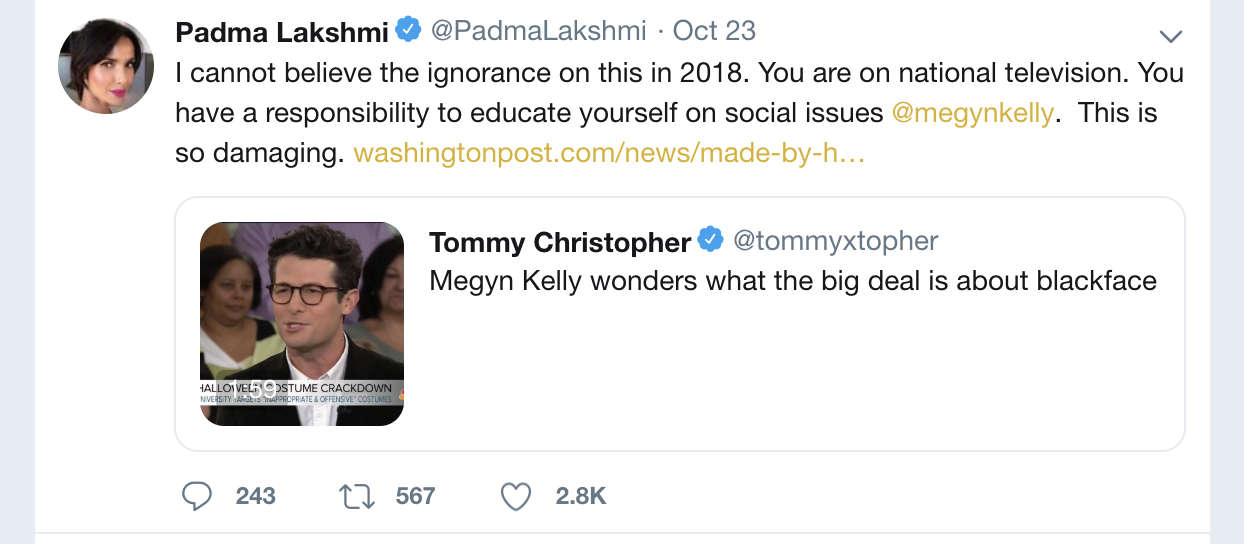Open the Oct 23 timestamp
The image size is (1244, 544).
coord(714,32)
